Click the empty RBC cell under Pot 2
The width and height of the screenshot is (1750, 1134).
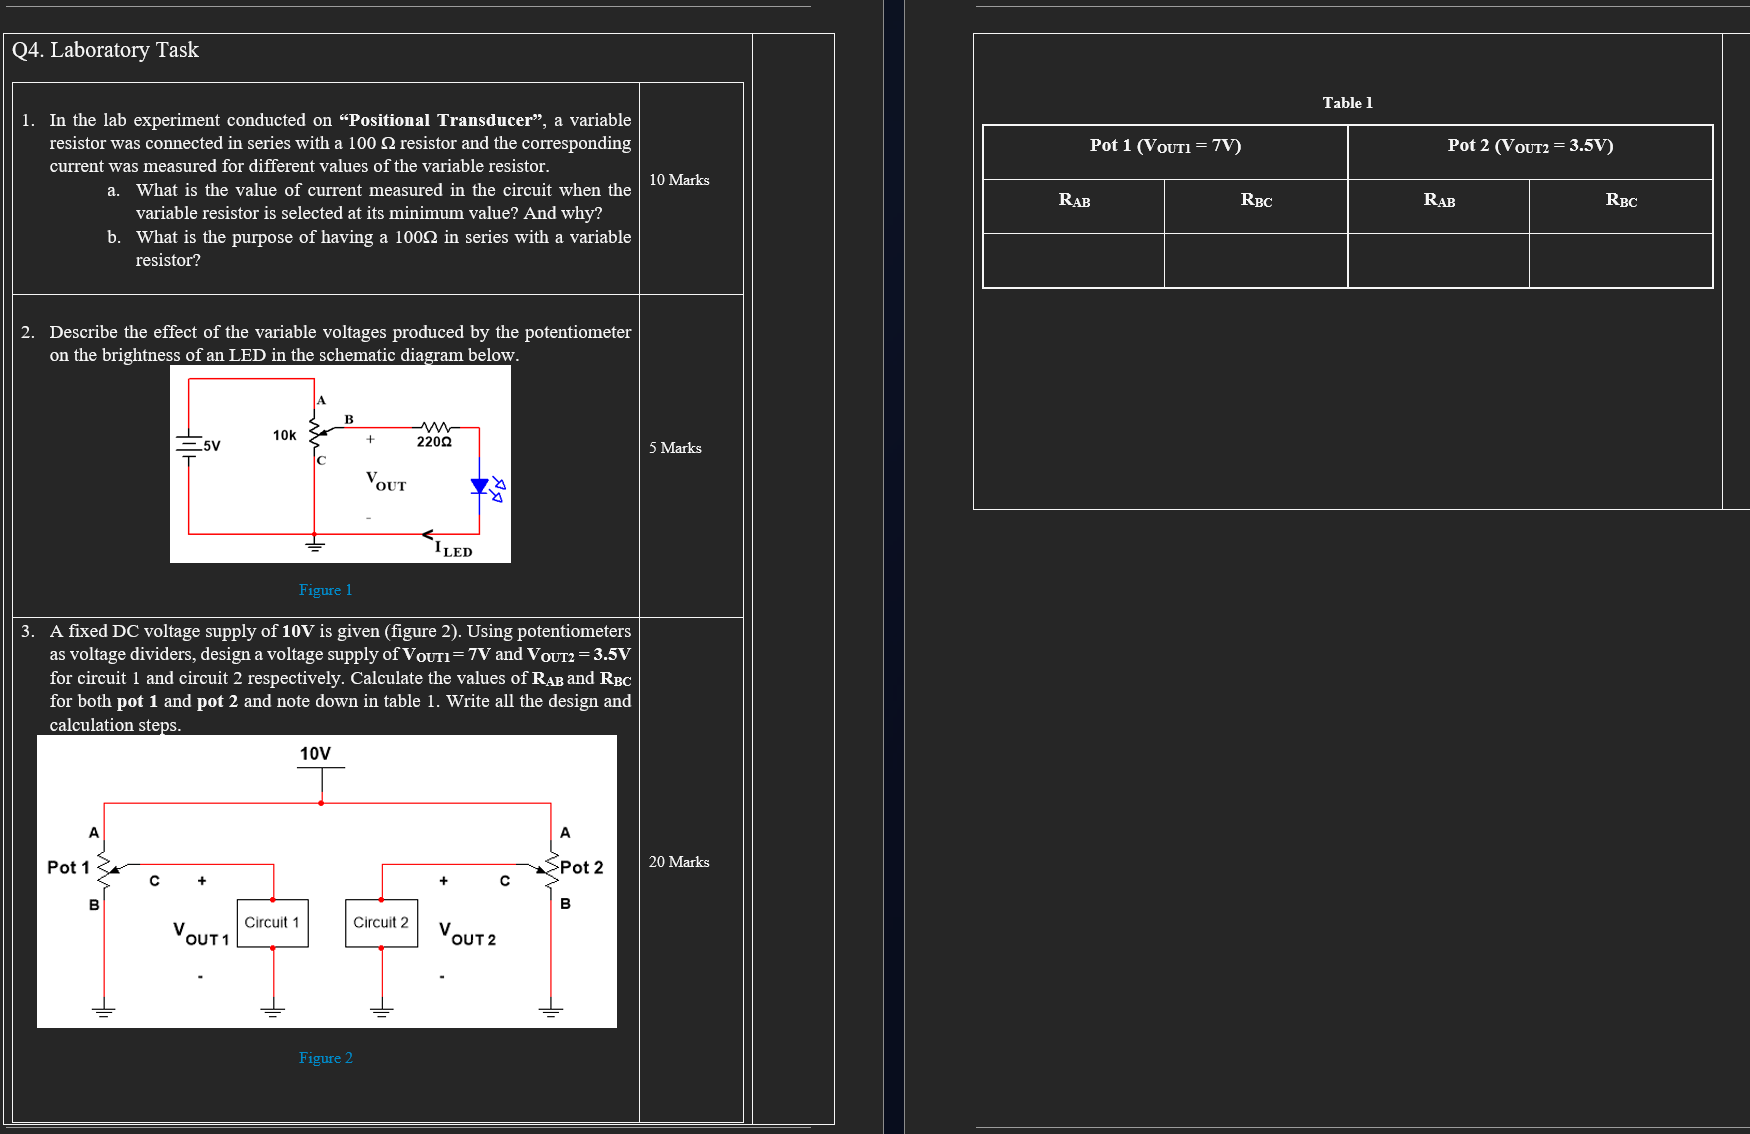pyautogui.click(x=1620, y=260)
